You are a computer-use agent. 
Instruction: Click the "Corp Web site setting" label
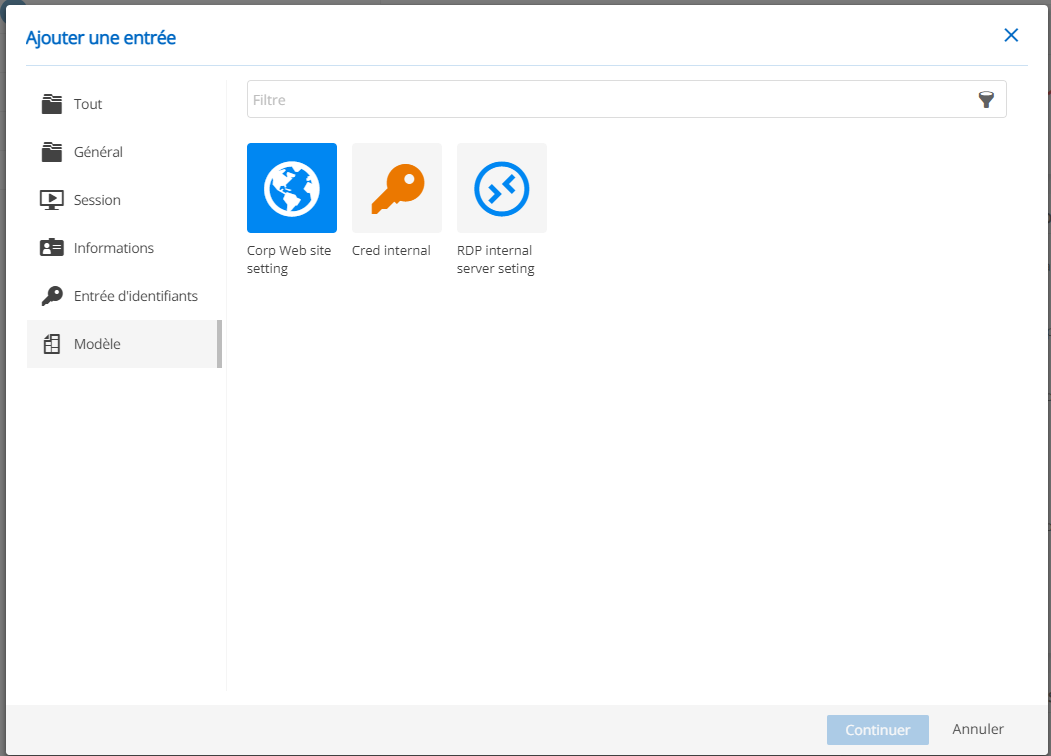pos(289,260)
